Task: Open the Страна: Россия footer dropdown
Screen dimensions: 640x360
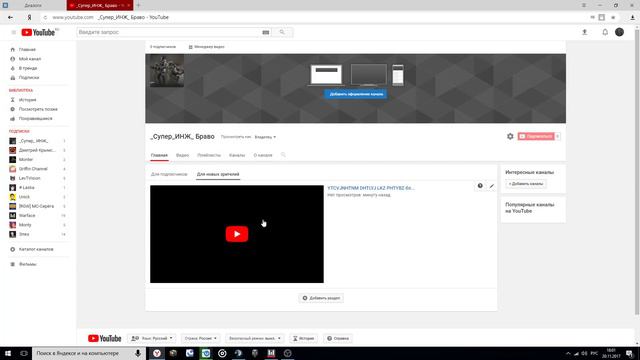Action: point(200,338)
